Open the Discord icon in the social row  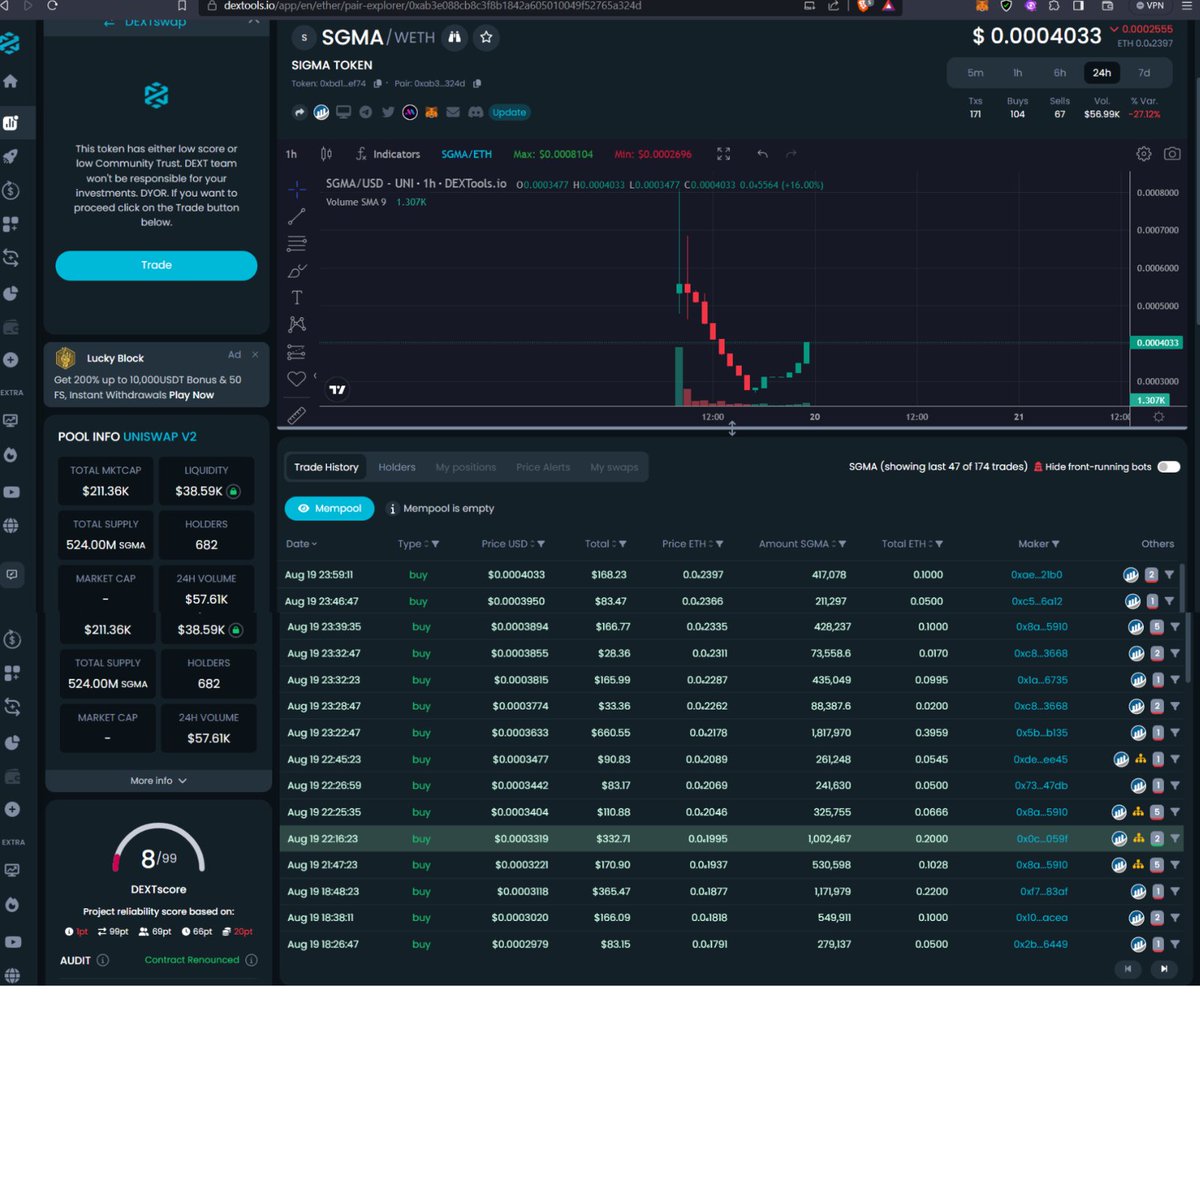(477, 112)
